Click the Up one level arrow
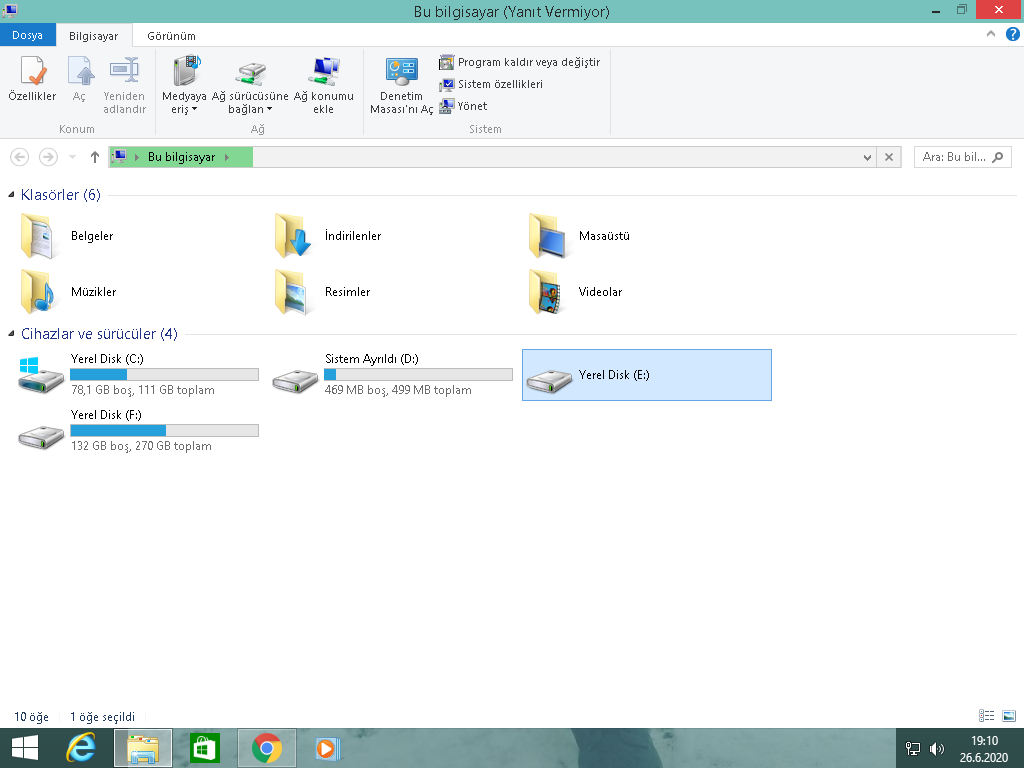The width and height of the screenshot is (1024, 768). (95, 157)
